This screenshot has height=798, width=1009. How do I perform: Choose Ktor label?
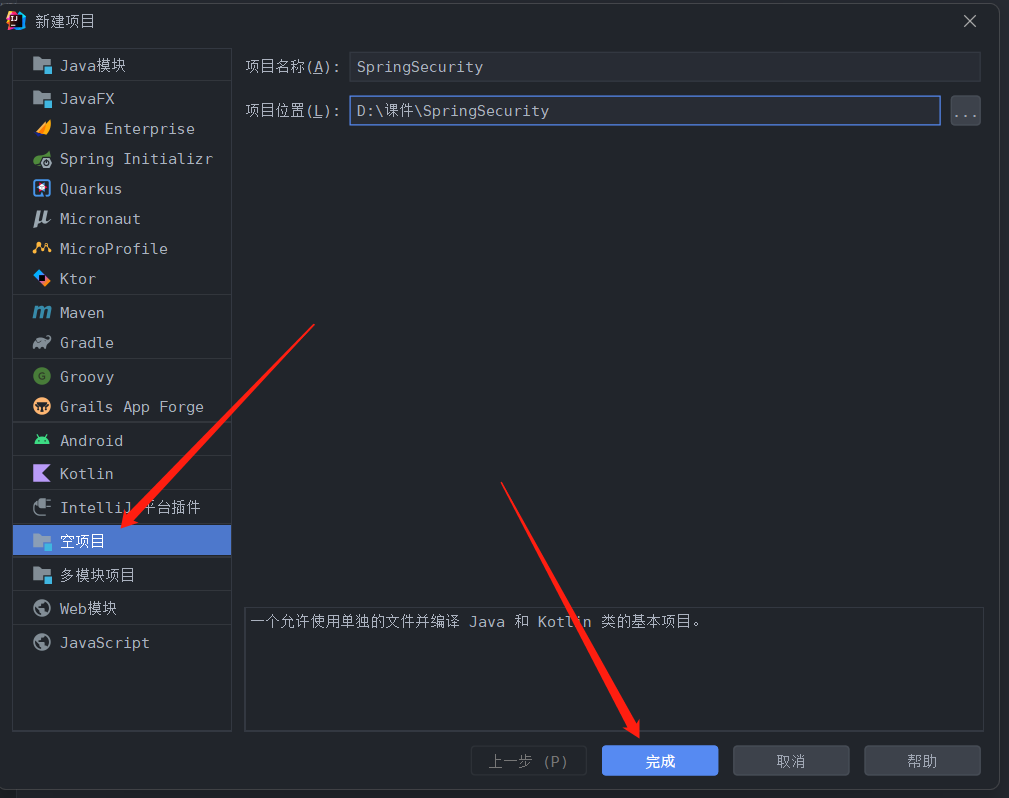tap(77, 279)
